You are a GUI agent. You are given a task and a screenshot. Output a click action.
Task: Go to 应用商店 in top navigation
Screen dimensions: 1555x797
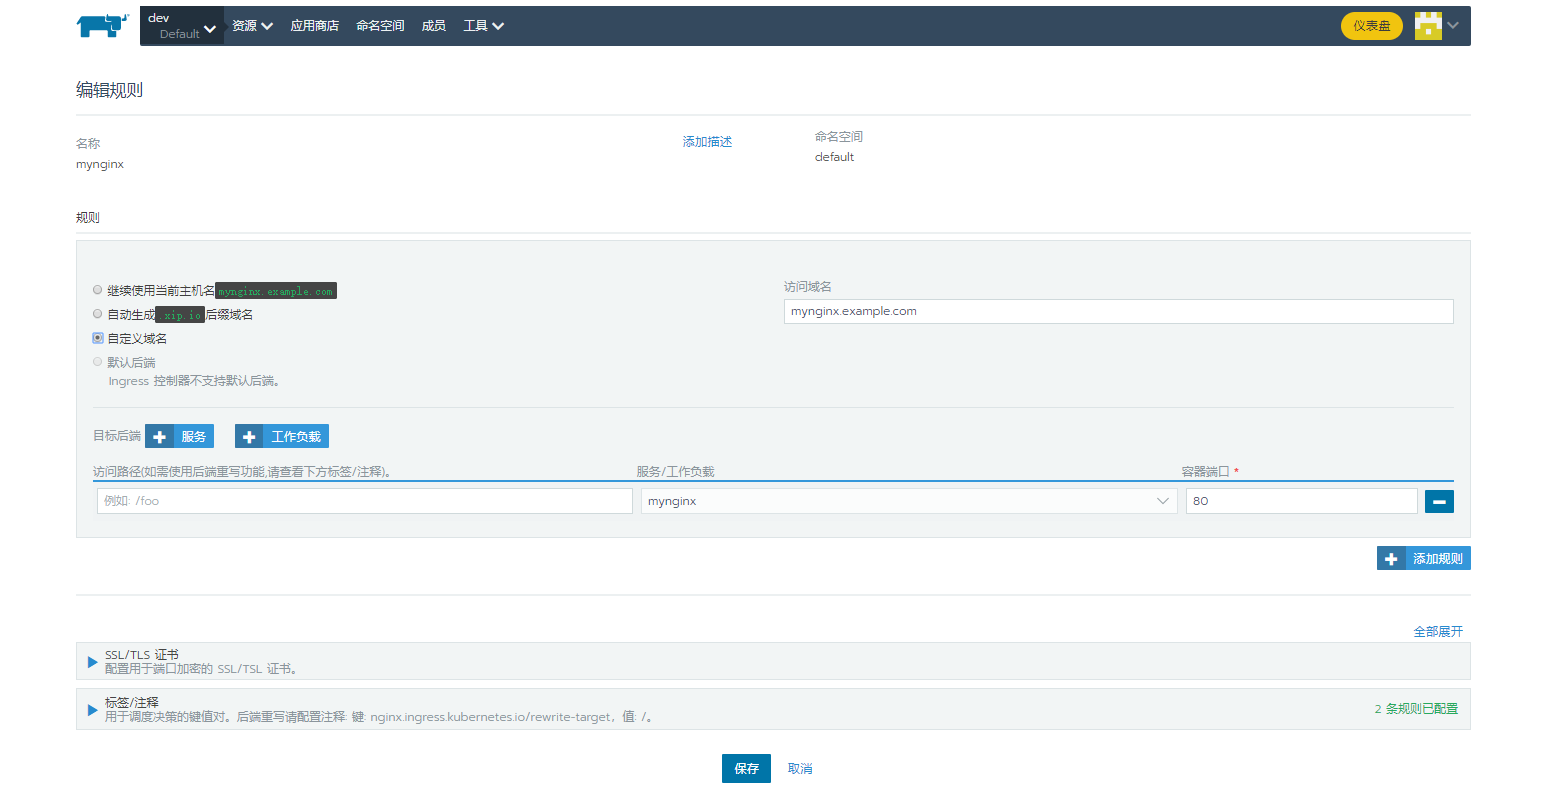tap(314, 26)
